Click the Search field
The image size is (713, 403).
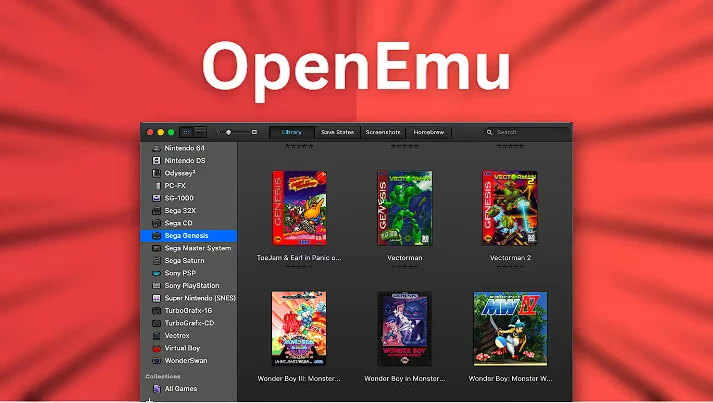click(527, 132)
